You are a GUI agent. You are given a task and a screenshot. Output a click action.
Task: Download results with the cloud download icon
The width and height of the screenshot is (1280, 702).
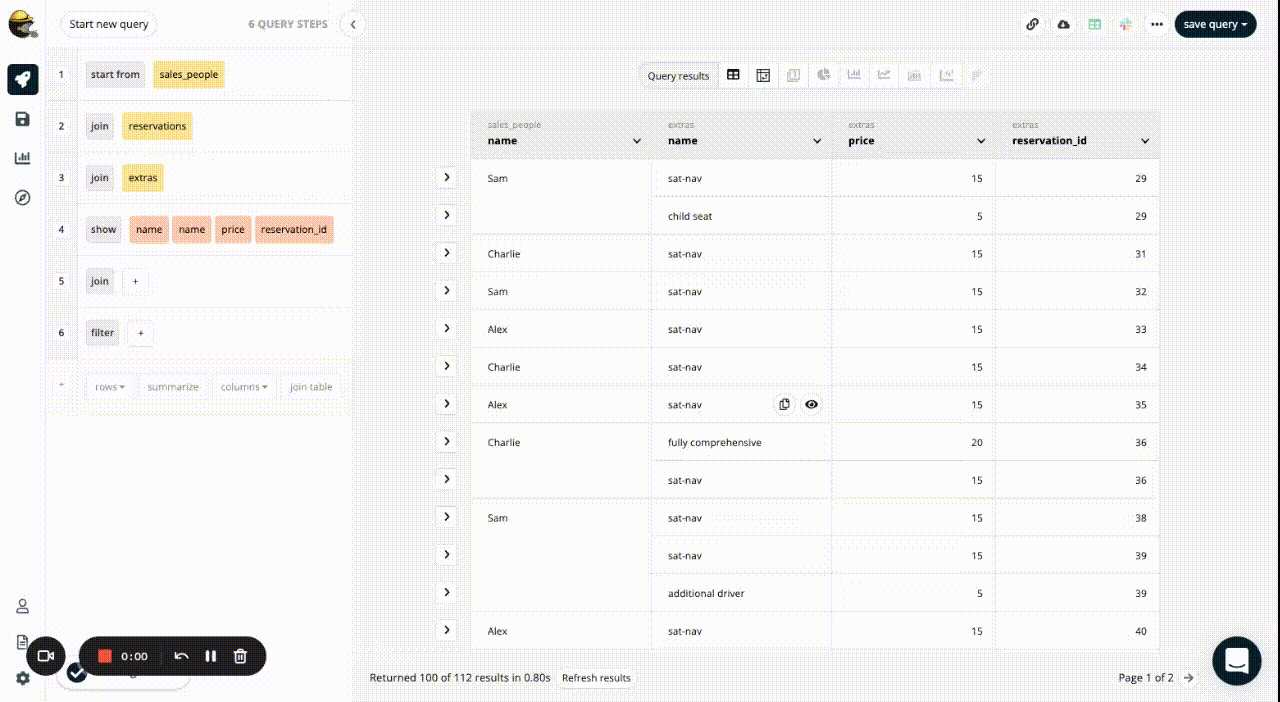pyautogui.click(x=1064, y=25)
